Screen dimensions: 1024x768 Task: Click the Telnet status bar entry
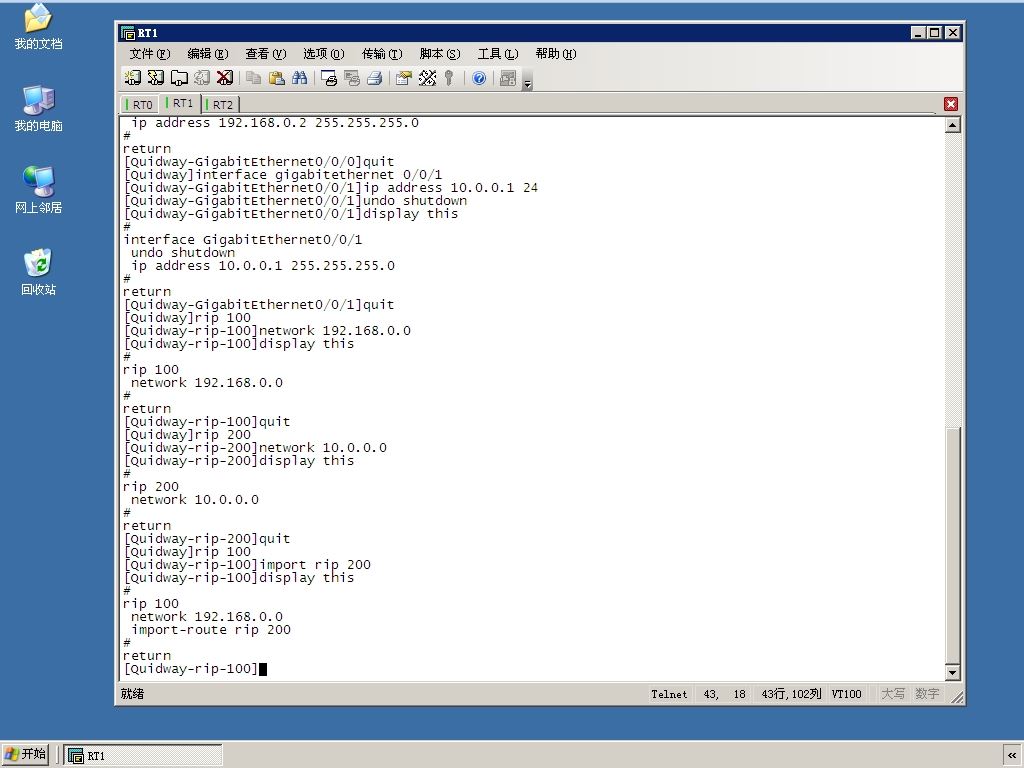[669, 694]
